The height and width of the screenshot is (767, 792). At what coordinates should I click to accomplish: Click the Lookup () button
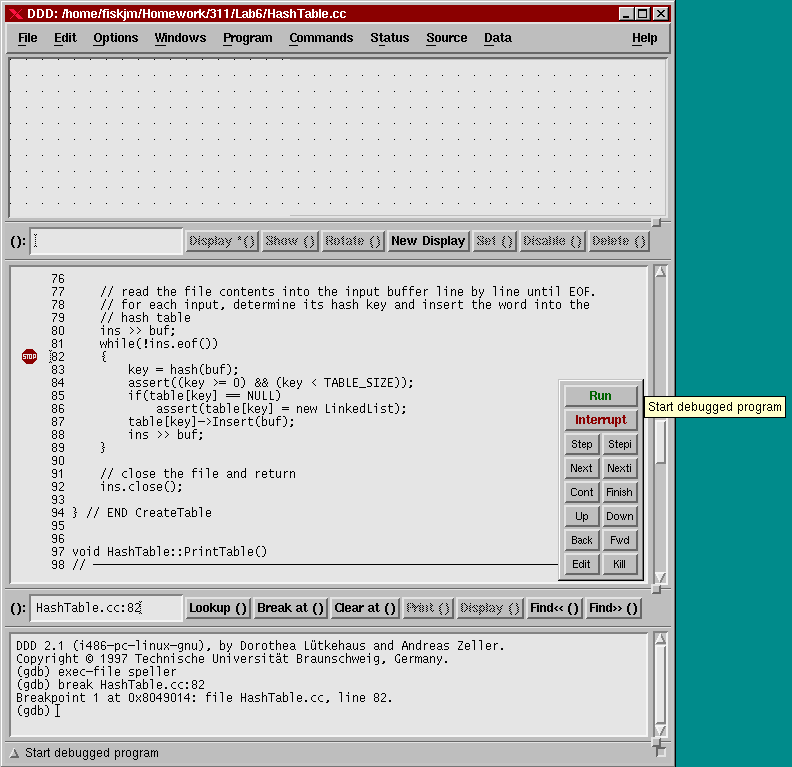pyautogui.click(x=217, y=608)
